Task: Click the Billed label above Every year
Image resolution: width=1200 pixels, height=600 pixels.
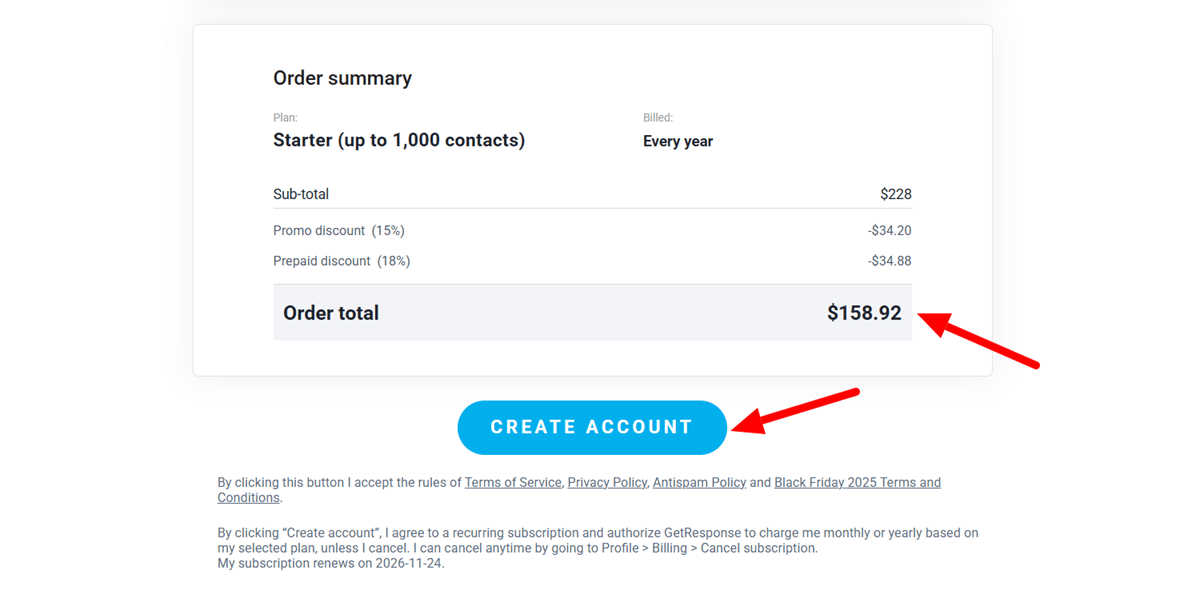Action: [x=658, y=117]
